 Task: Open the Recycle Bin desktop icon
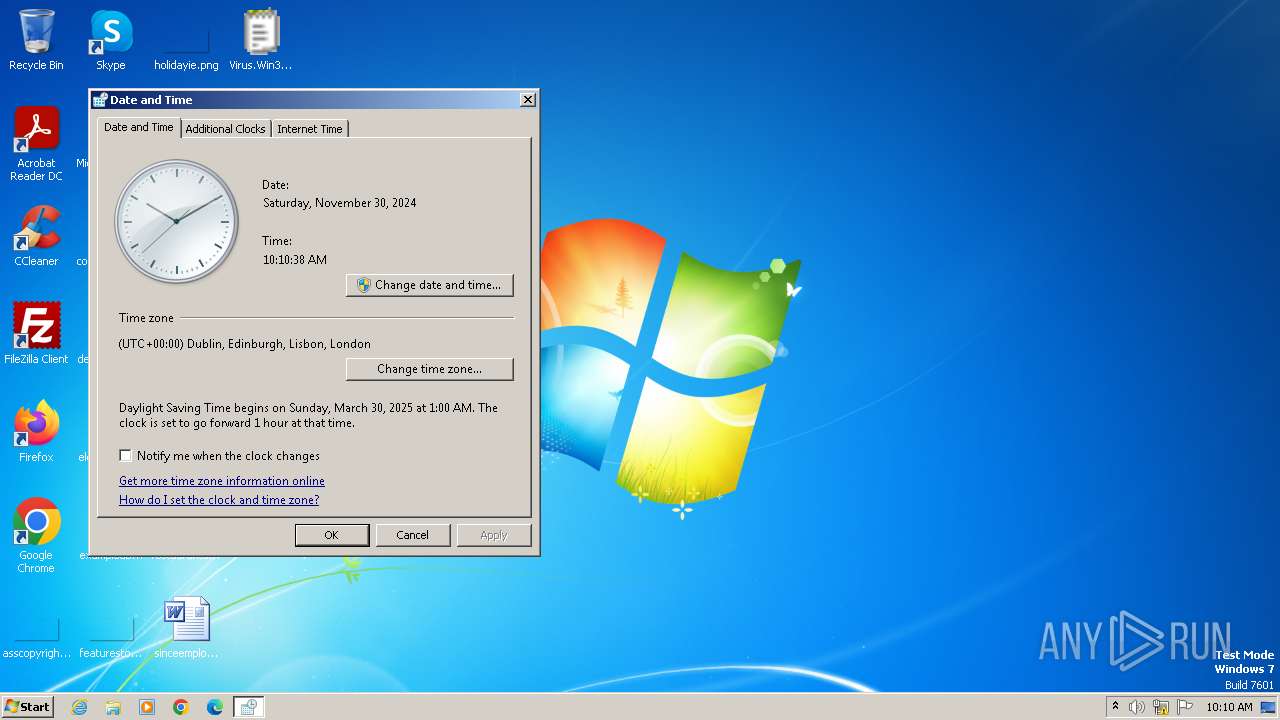coord(36,40)
